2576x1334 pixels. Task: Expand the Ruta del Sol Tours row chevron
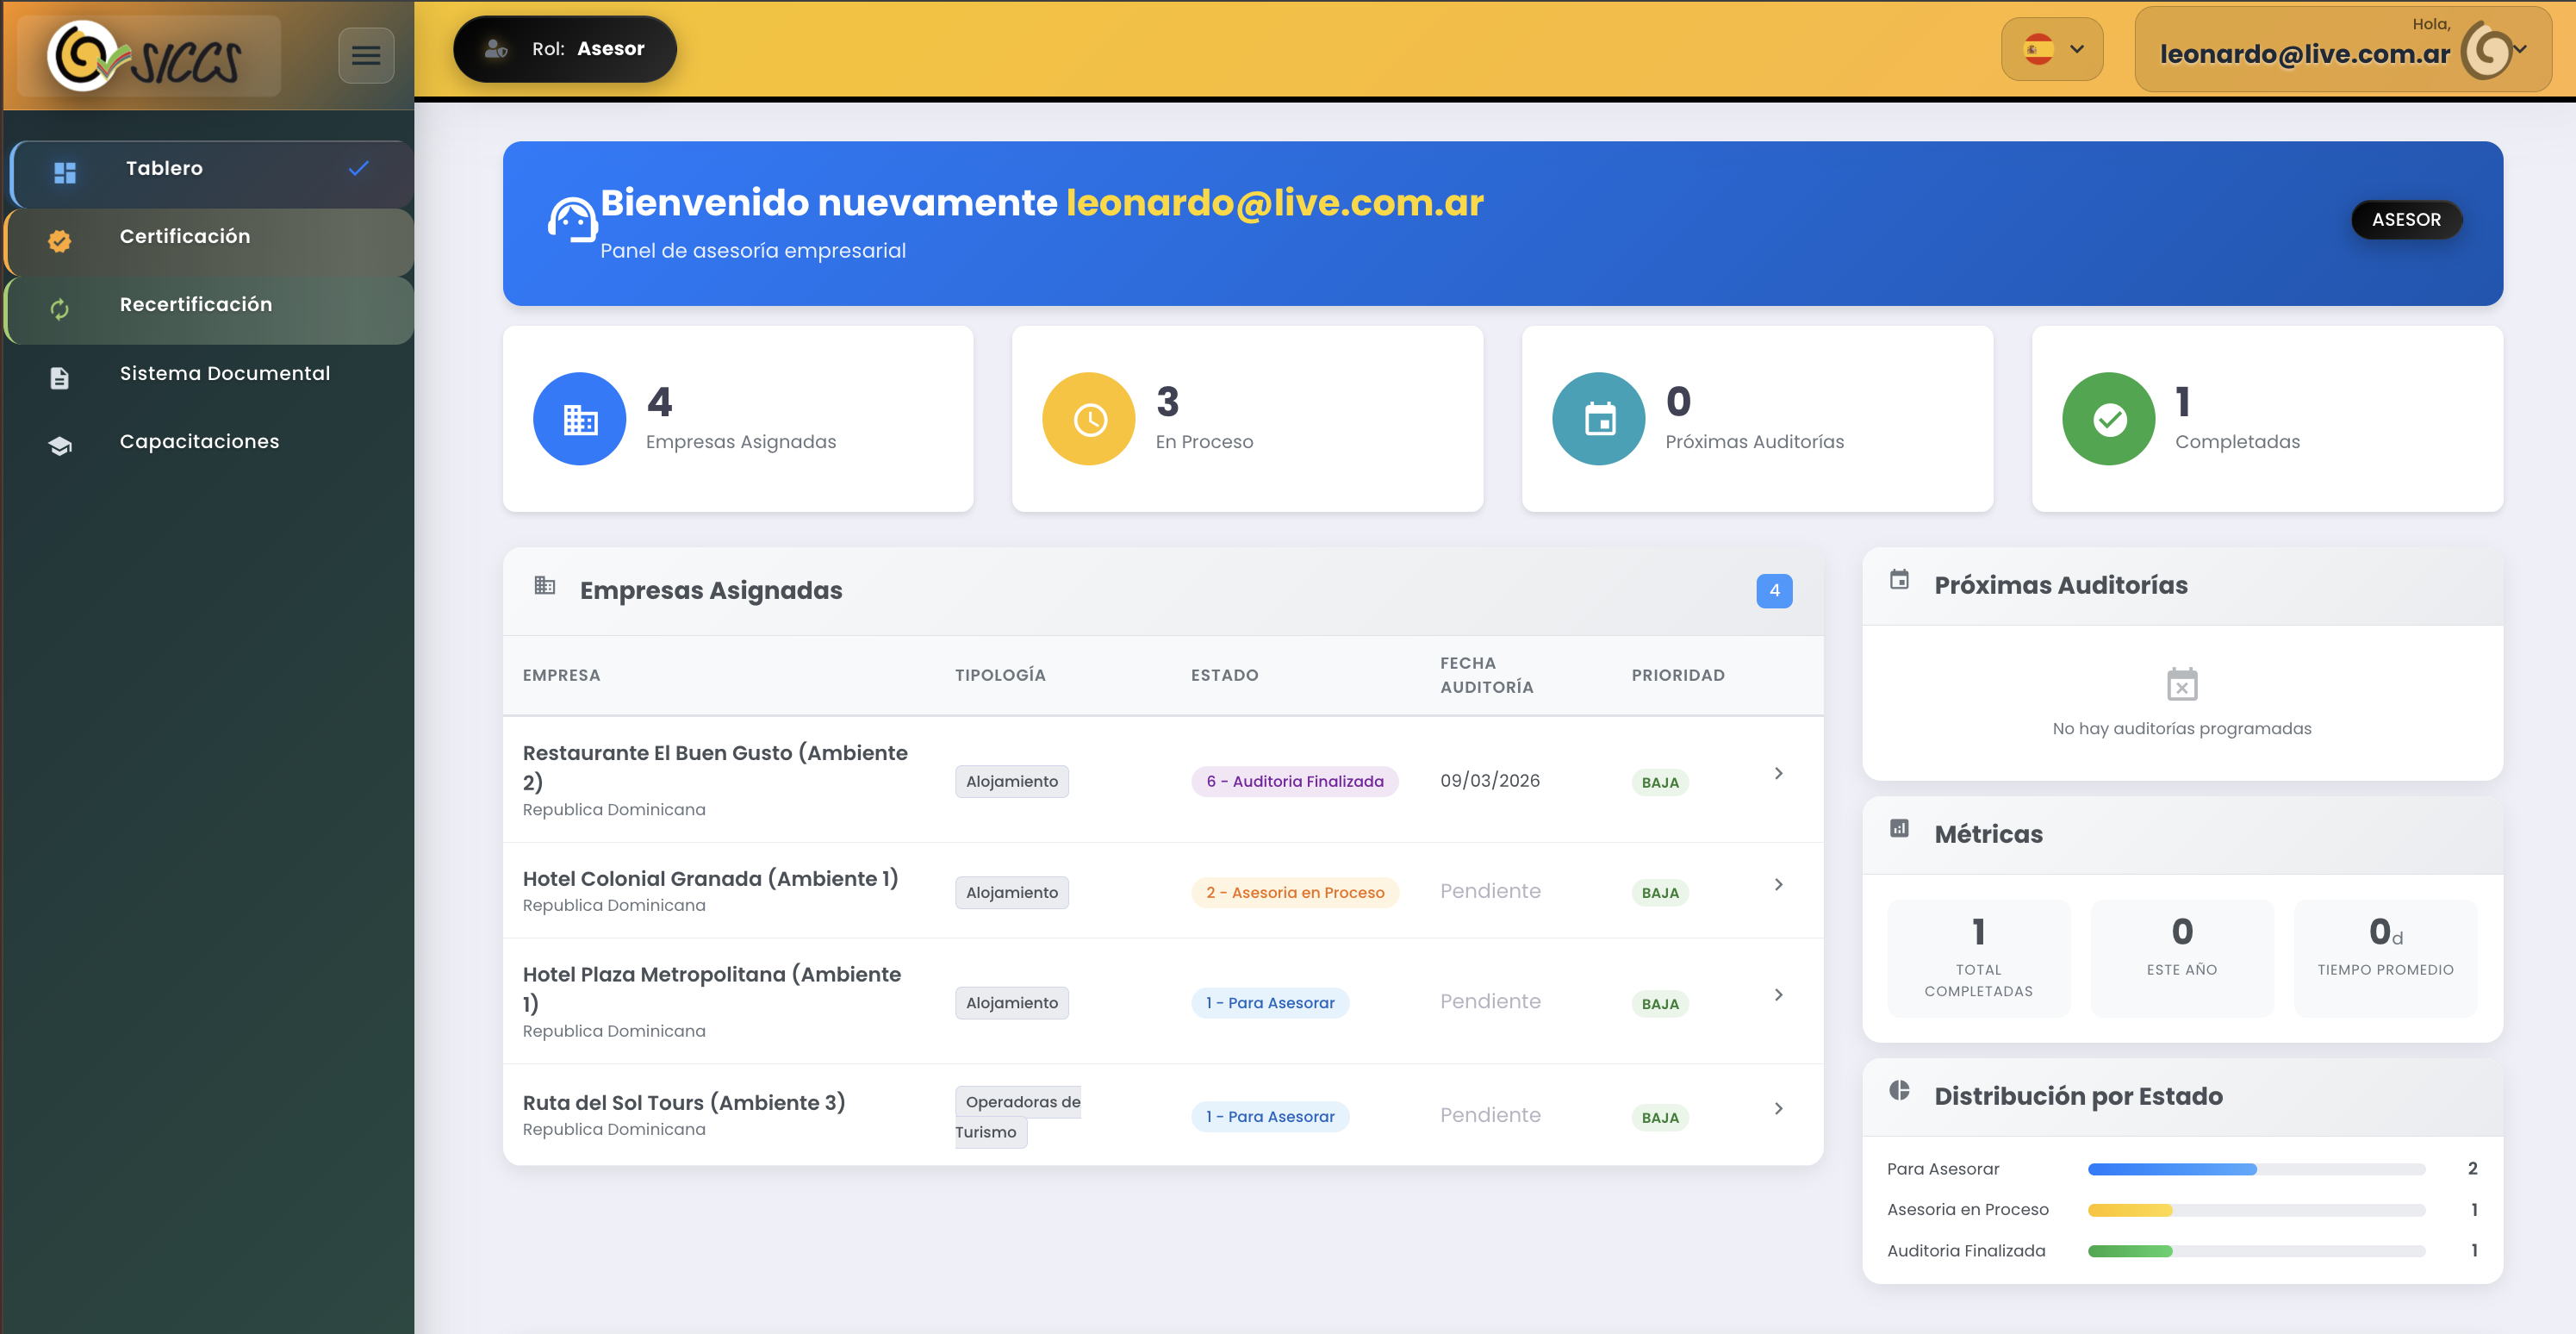[x=1778, y=1108]
